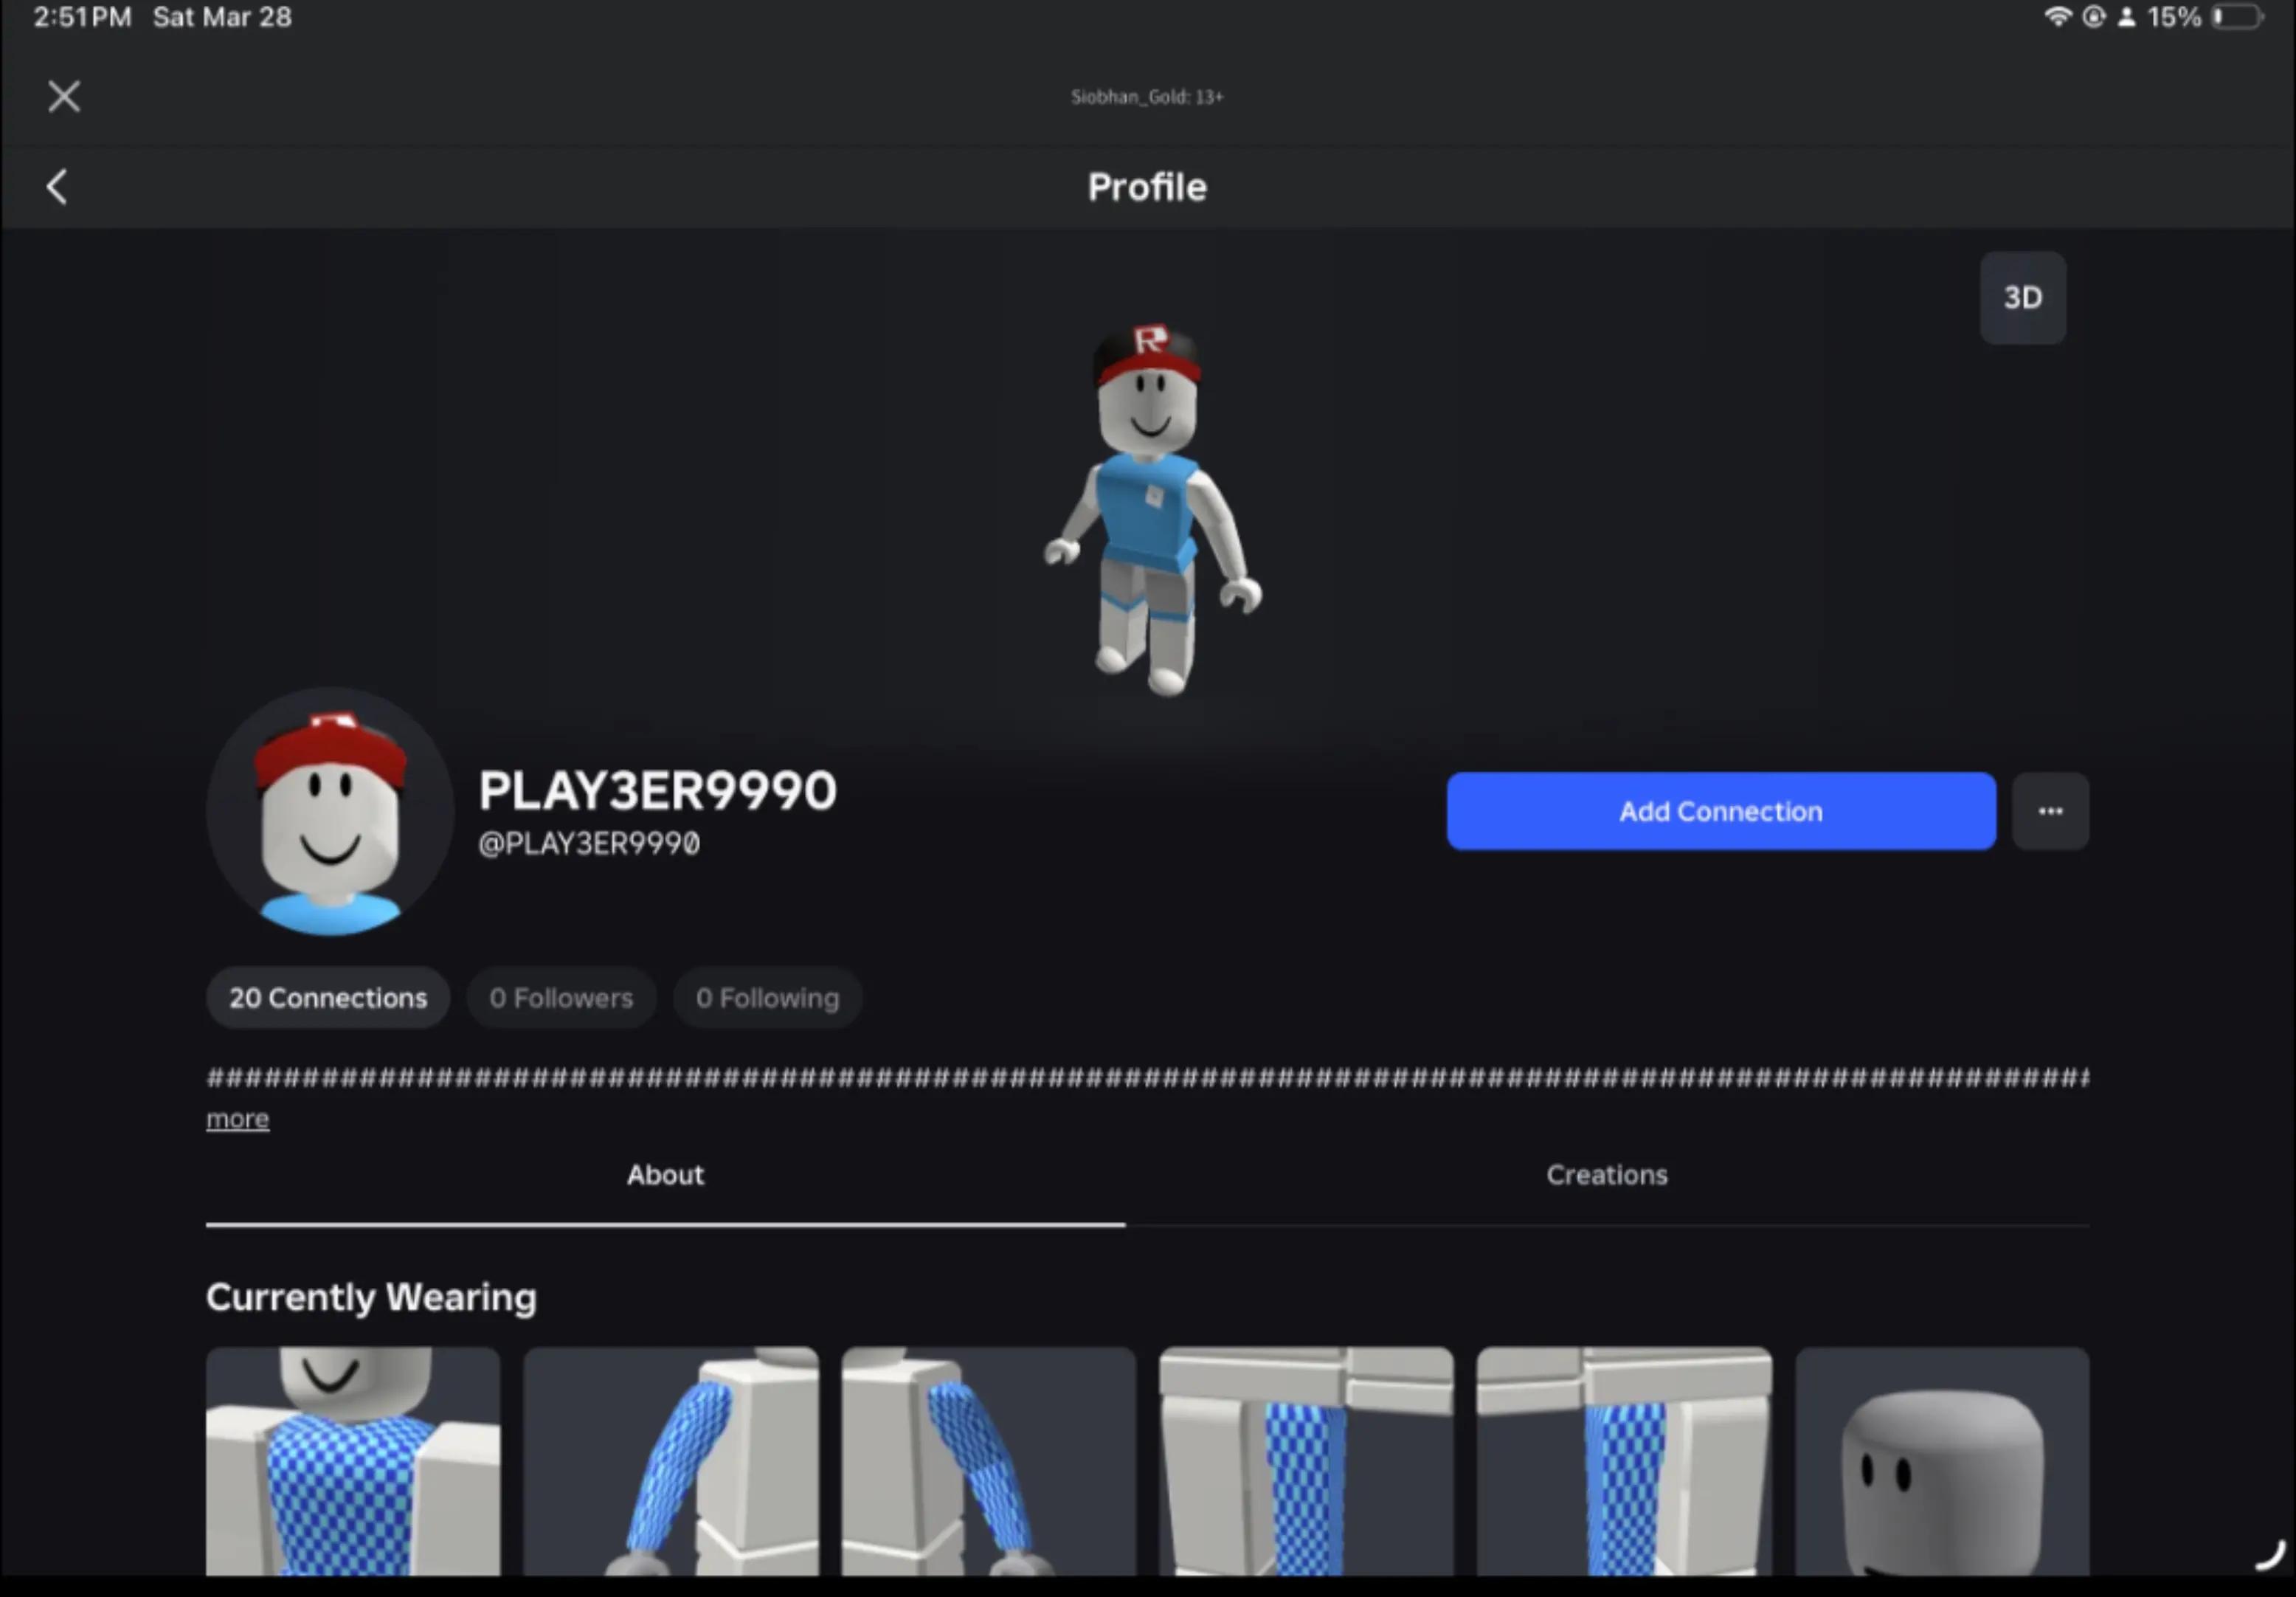Screen dimensions: 2296x1597
Task: Tap the hashed bio text line
Action: 1147,1078
